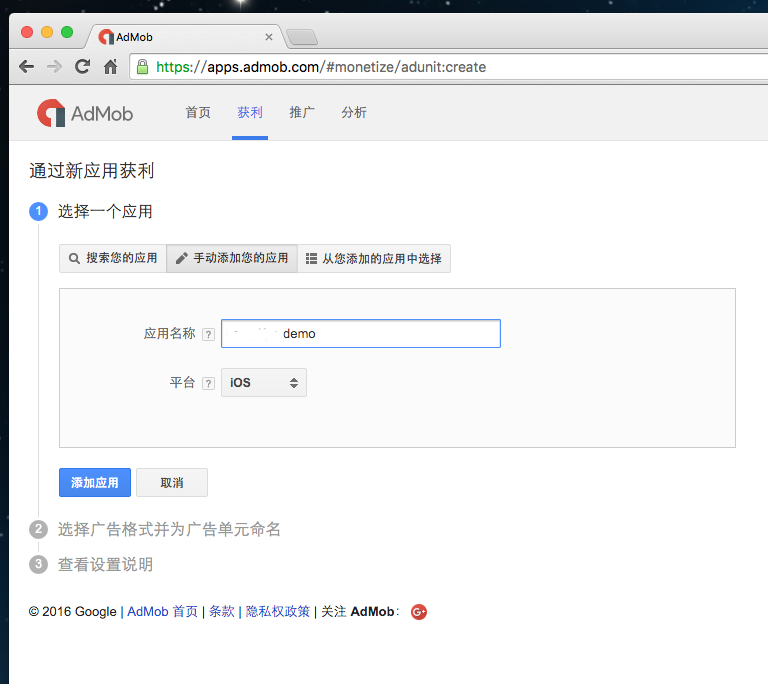Click step 3 查看设置说明
This screenshot has width=768, height=684.
(x=105, y=564)
